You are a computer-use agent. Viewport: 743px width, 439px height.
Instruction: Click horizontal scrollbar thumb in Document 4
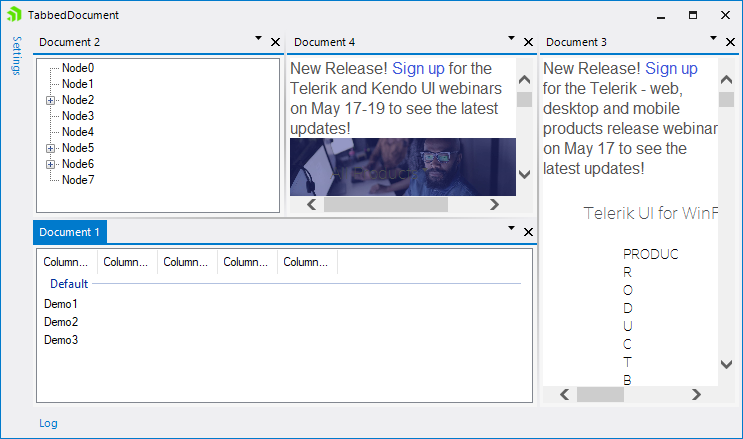click(x=386, y=204)
